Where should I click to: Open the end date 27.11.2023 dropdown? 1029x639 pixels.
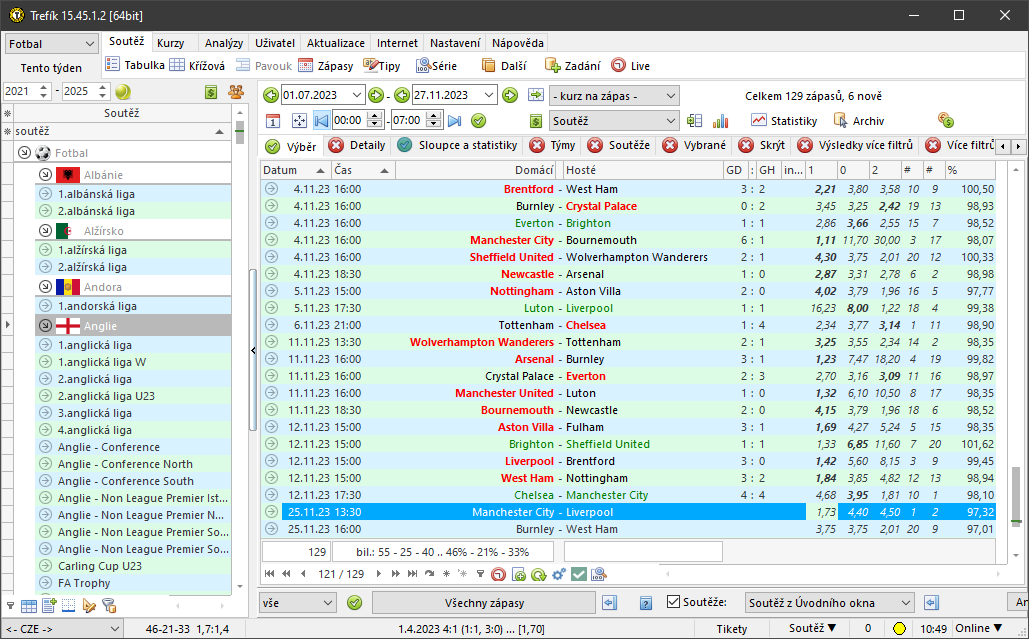tap(488, 95)
